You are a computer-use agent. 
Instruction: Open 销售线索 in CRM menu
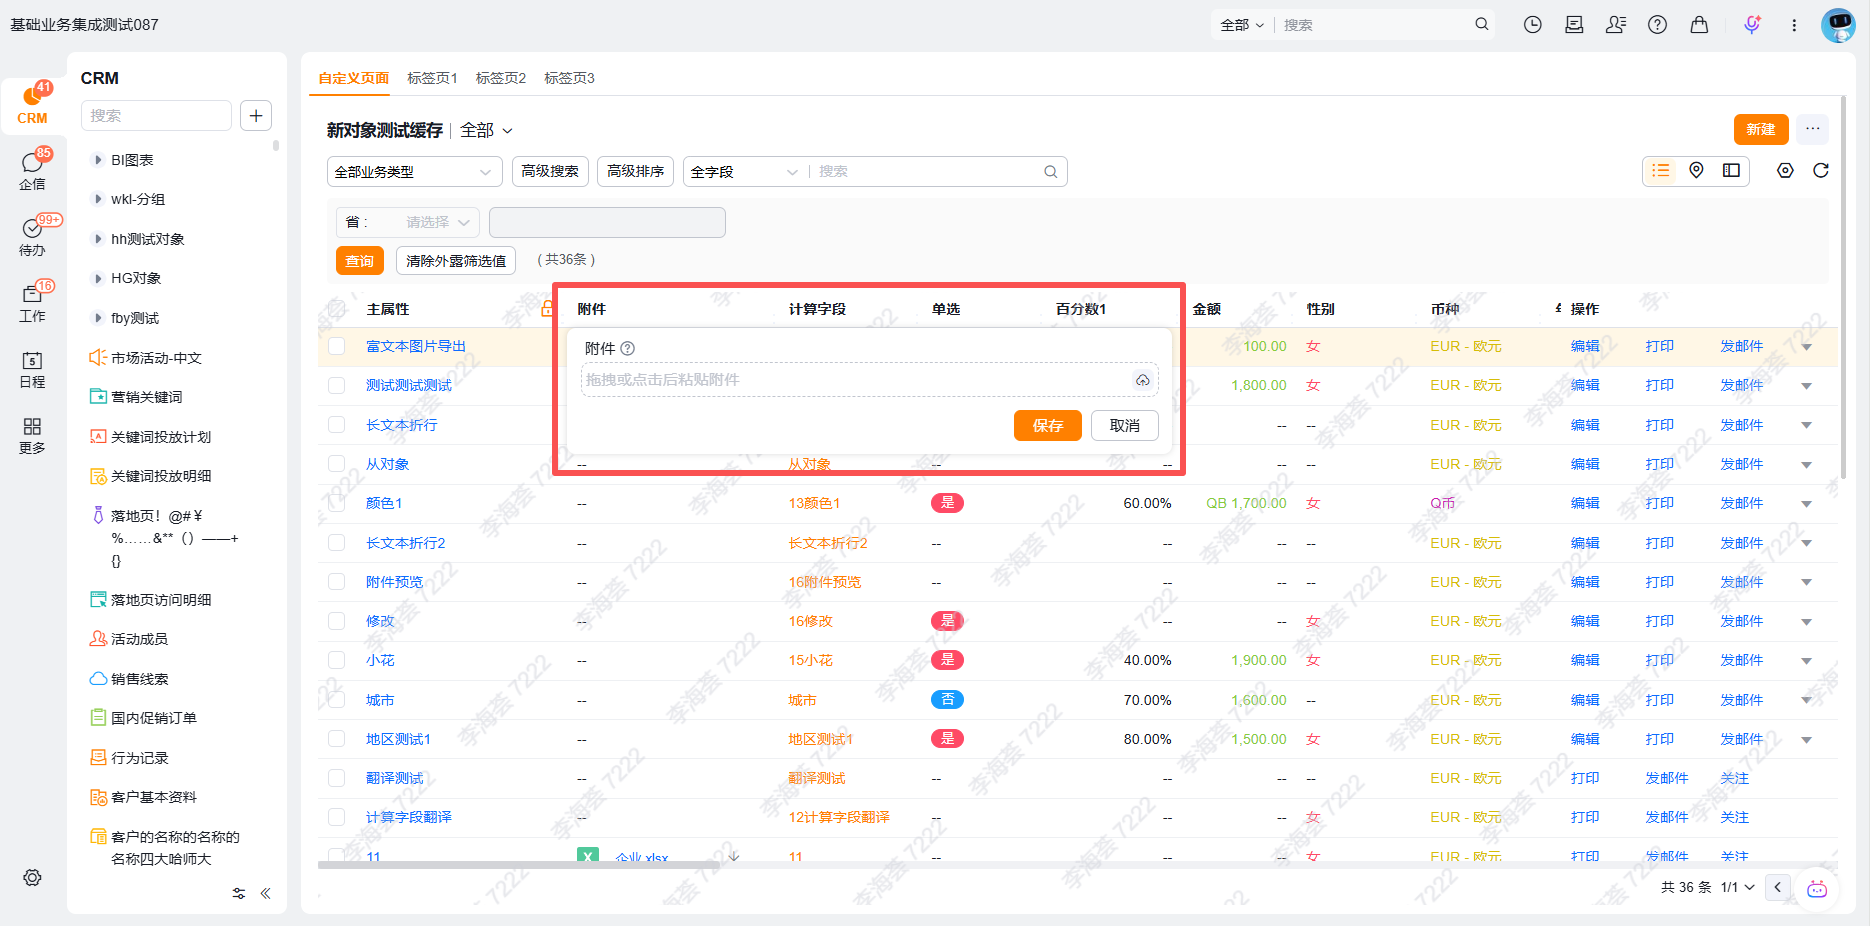coord(140,679)
